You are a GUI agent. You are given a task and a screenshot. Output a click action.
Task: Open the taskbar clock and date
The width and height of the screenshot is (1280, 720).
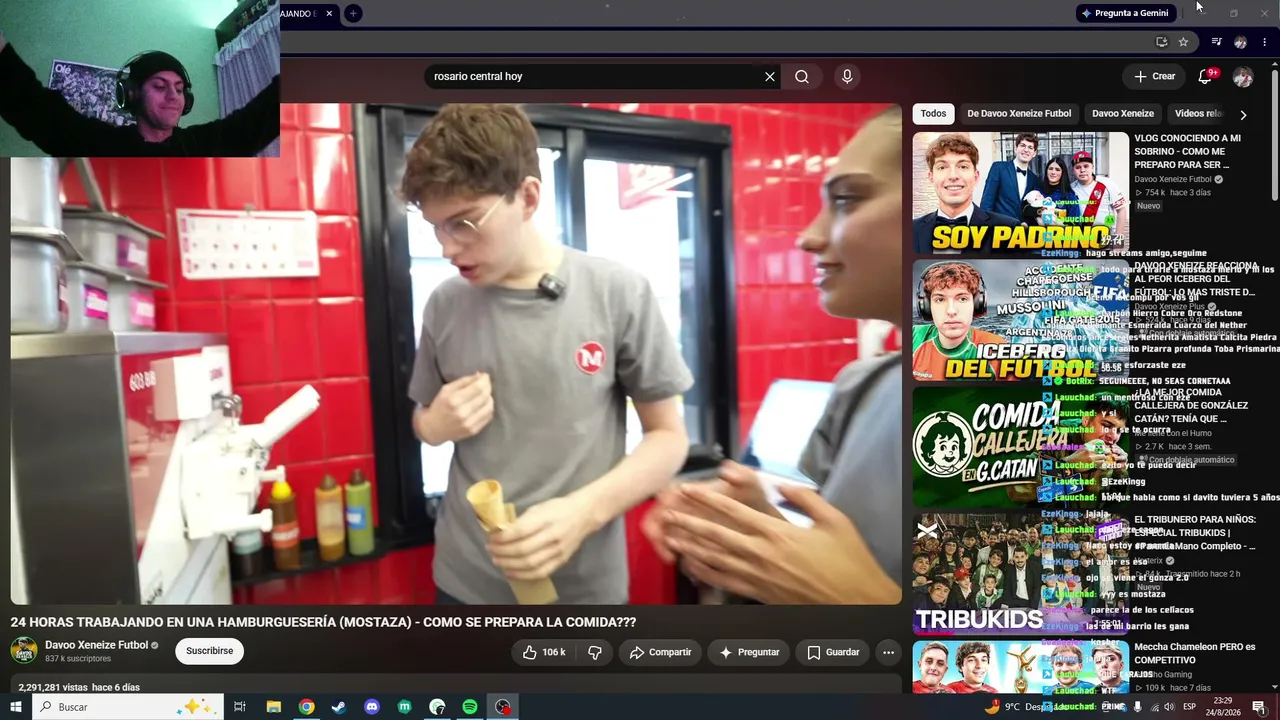pyautogui.click(x=1223, y=707)
